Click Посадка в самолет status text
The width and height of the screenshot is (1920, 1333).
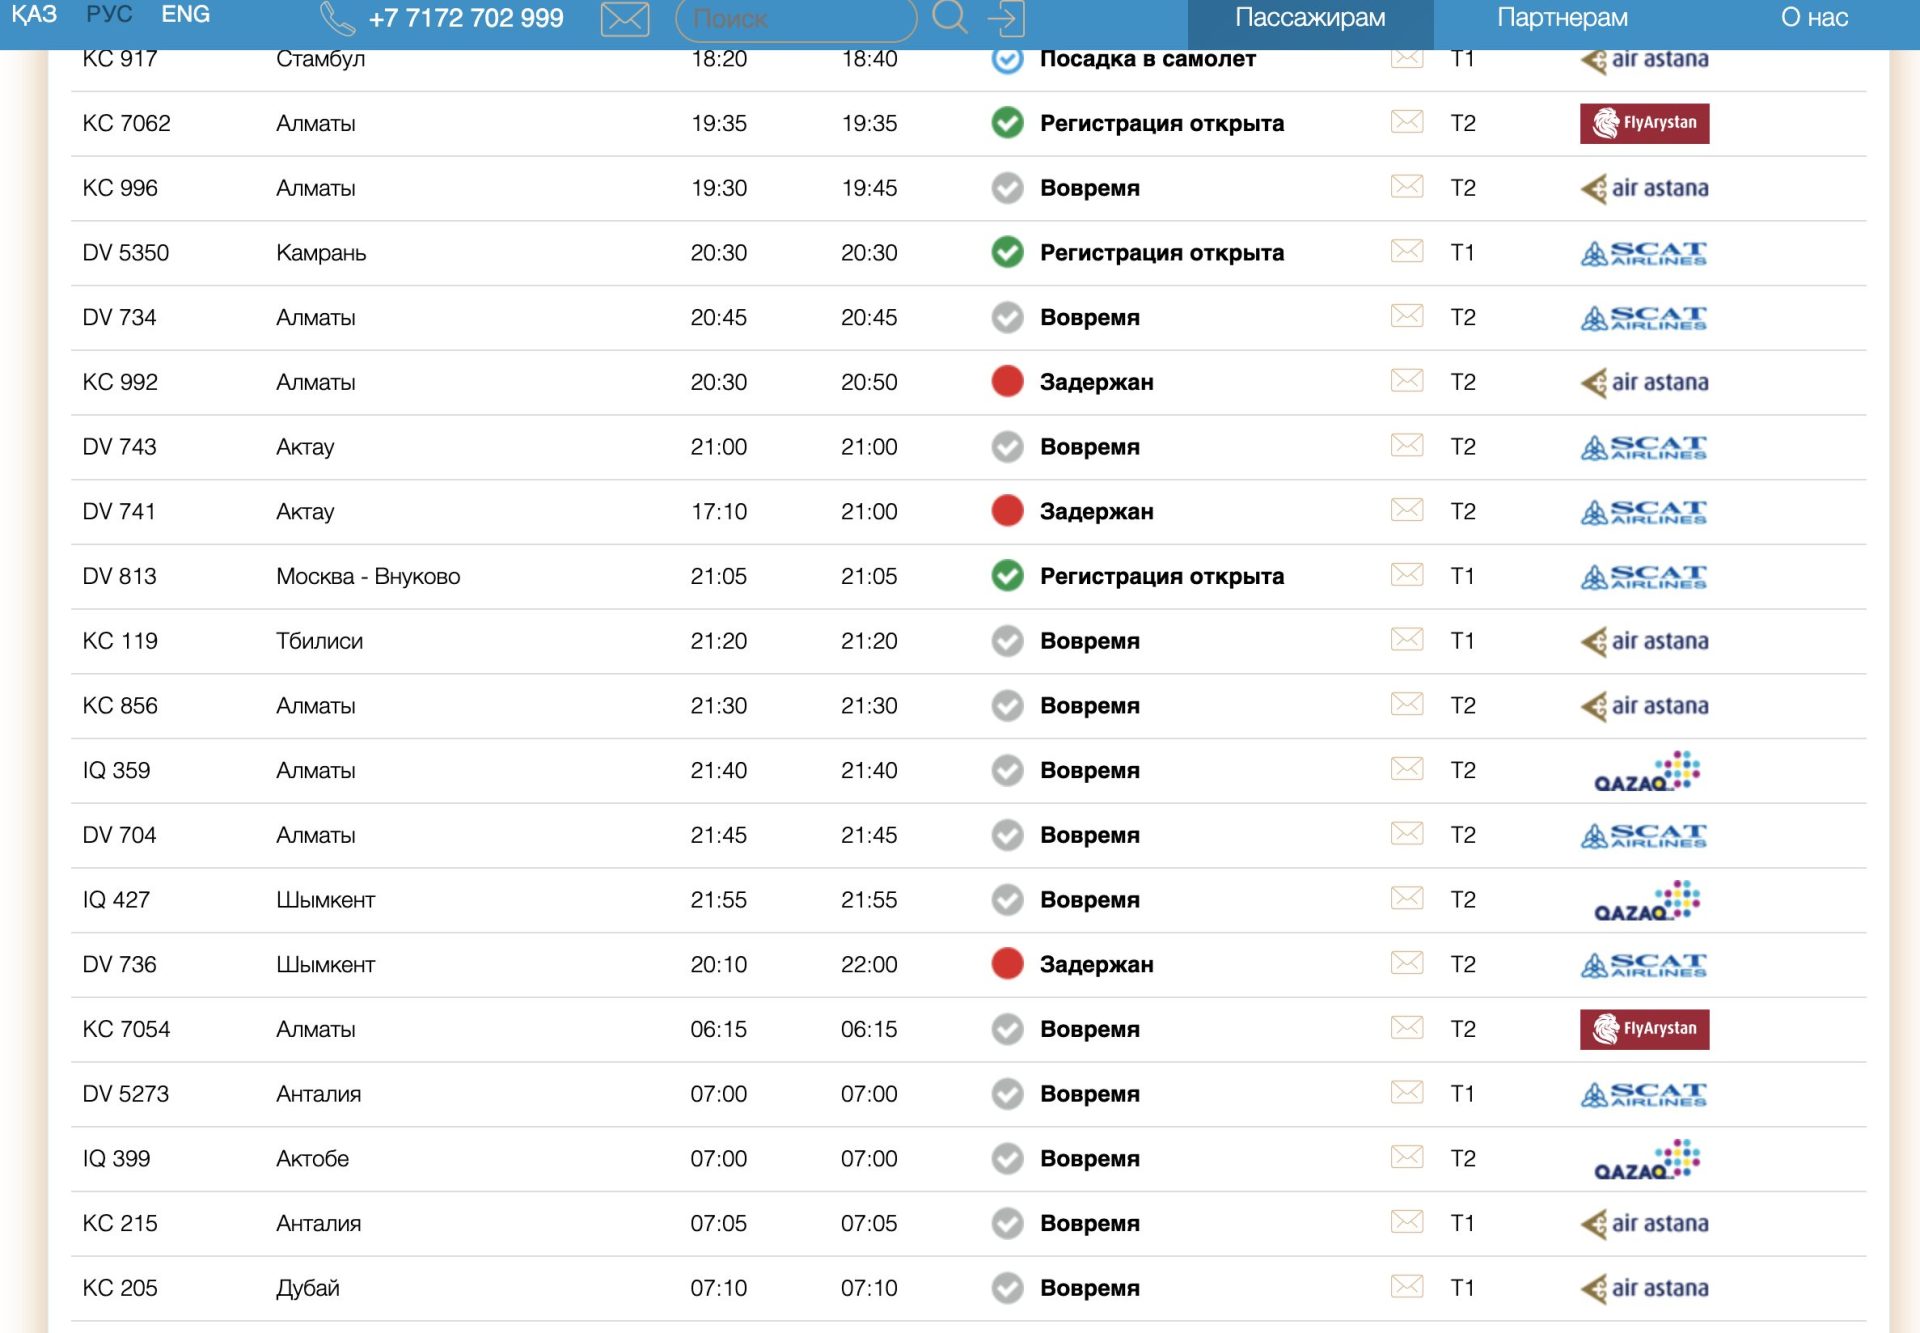click(x=1148, y=59)
